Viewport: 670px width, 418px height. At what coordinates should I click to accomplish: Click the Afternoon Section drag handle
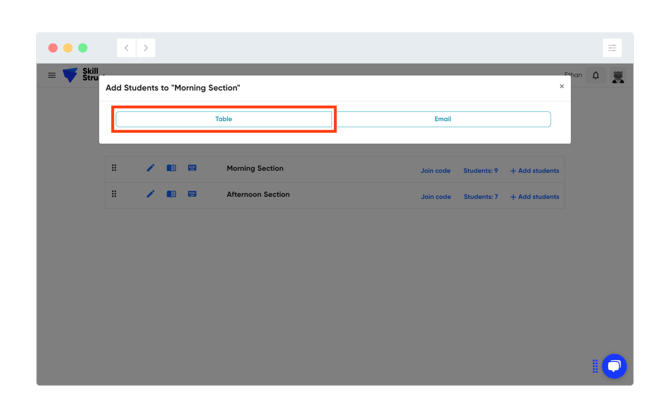click(114, 194)
